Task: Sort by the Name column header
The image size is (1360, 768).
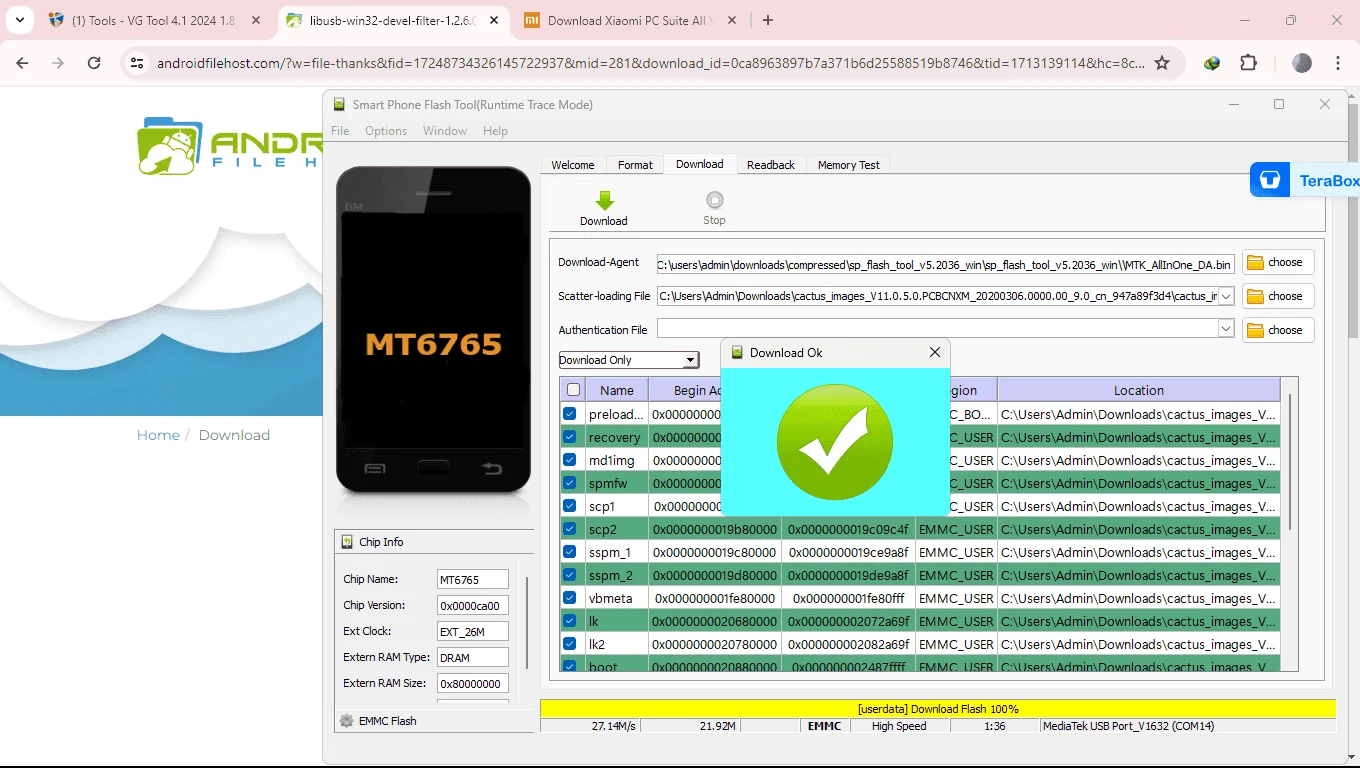Action: (617, 390)
